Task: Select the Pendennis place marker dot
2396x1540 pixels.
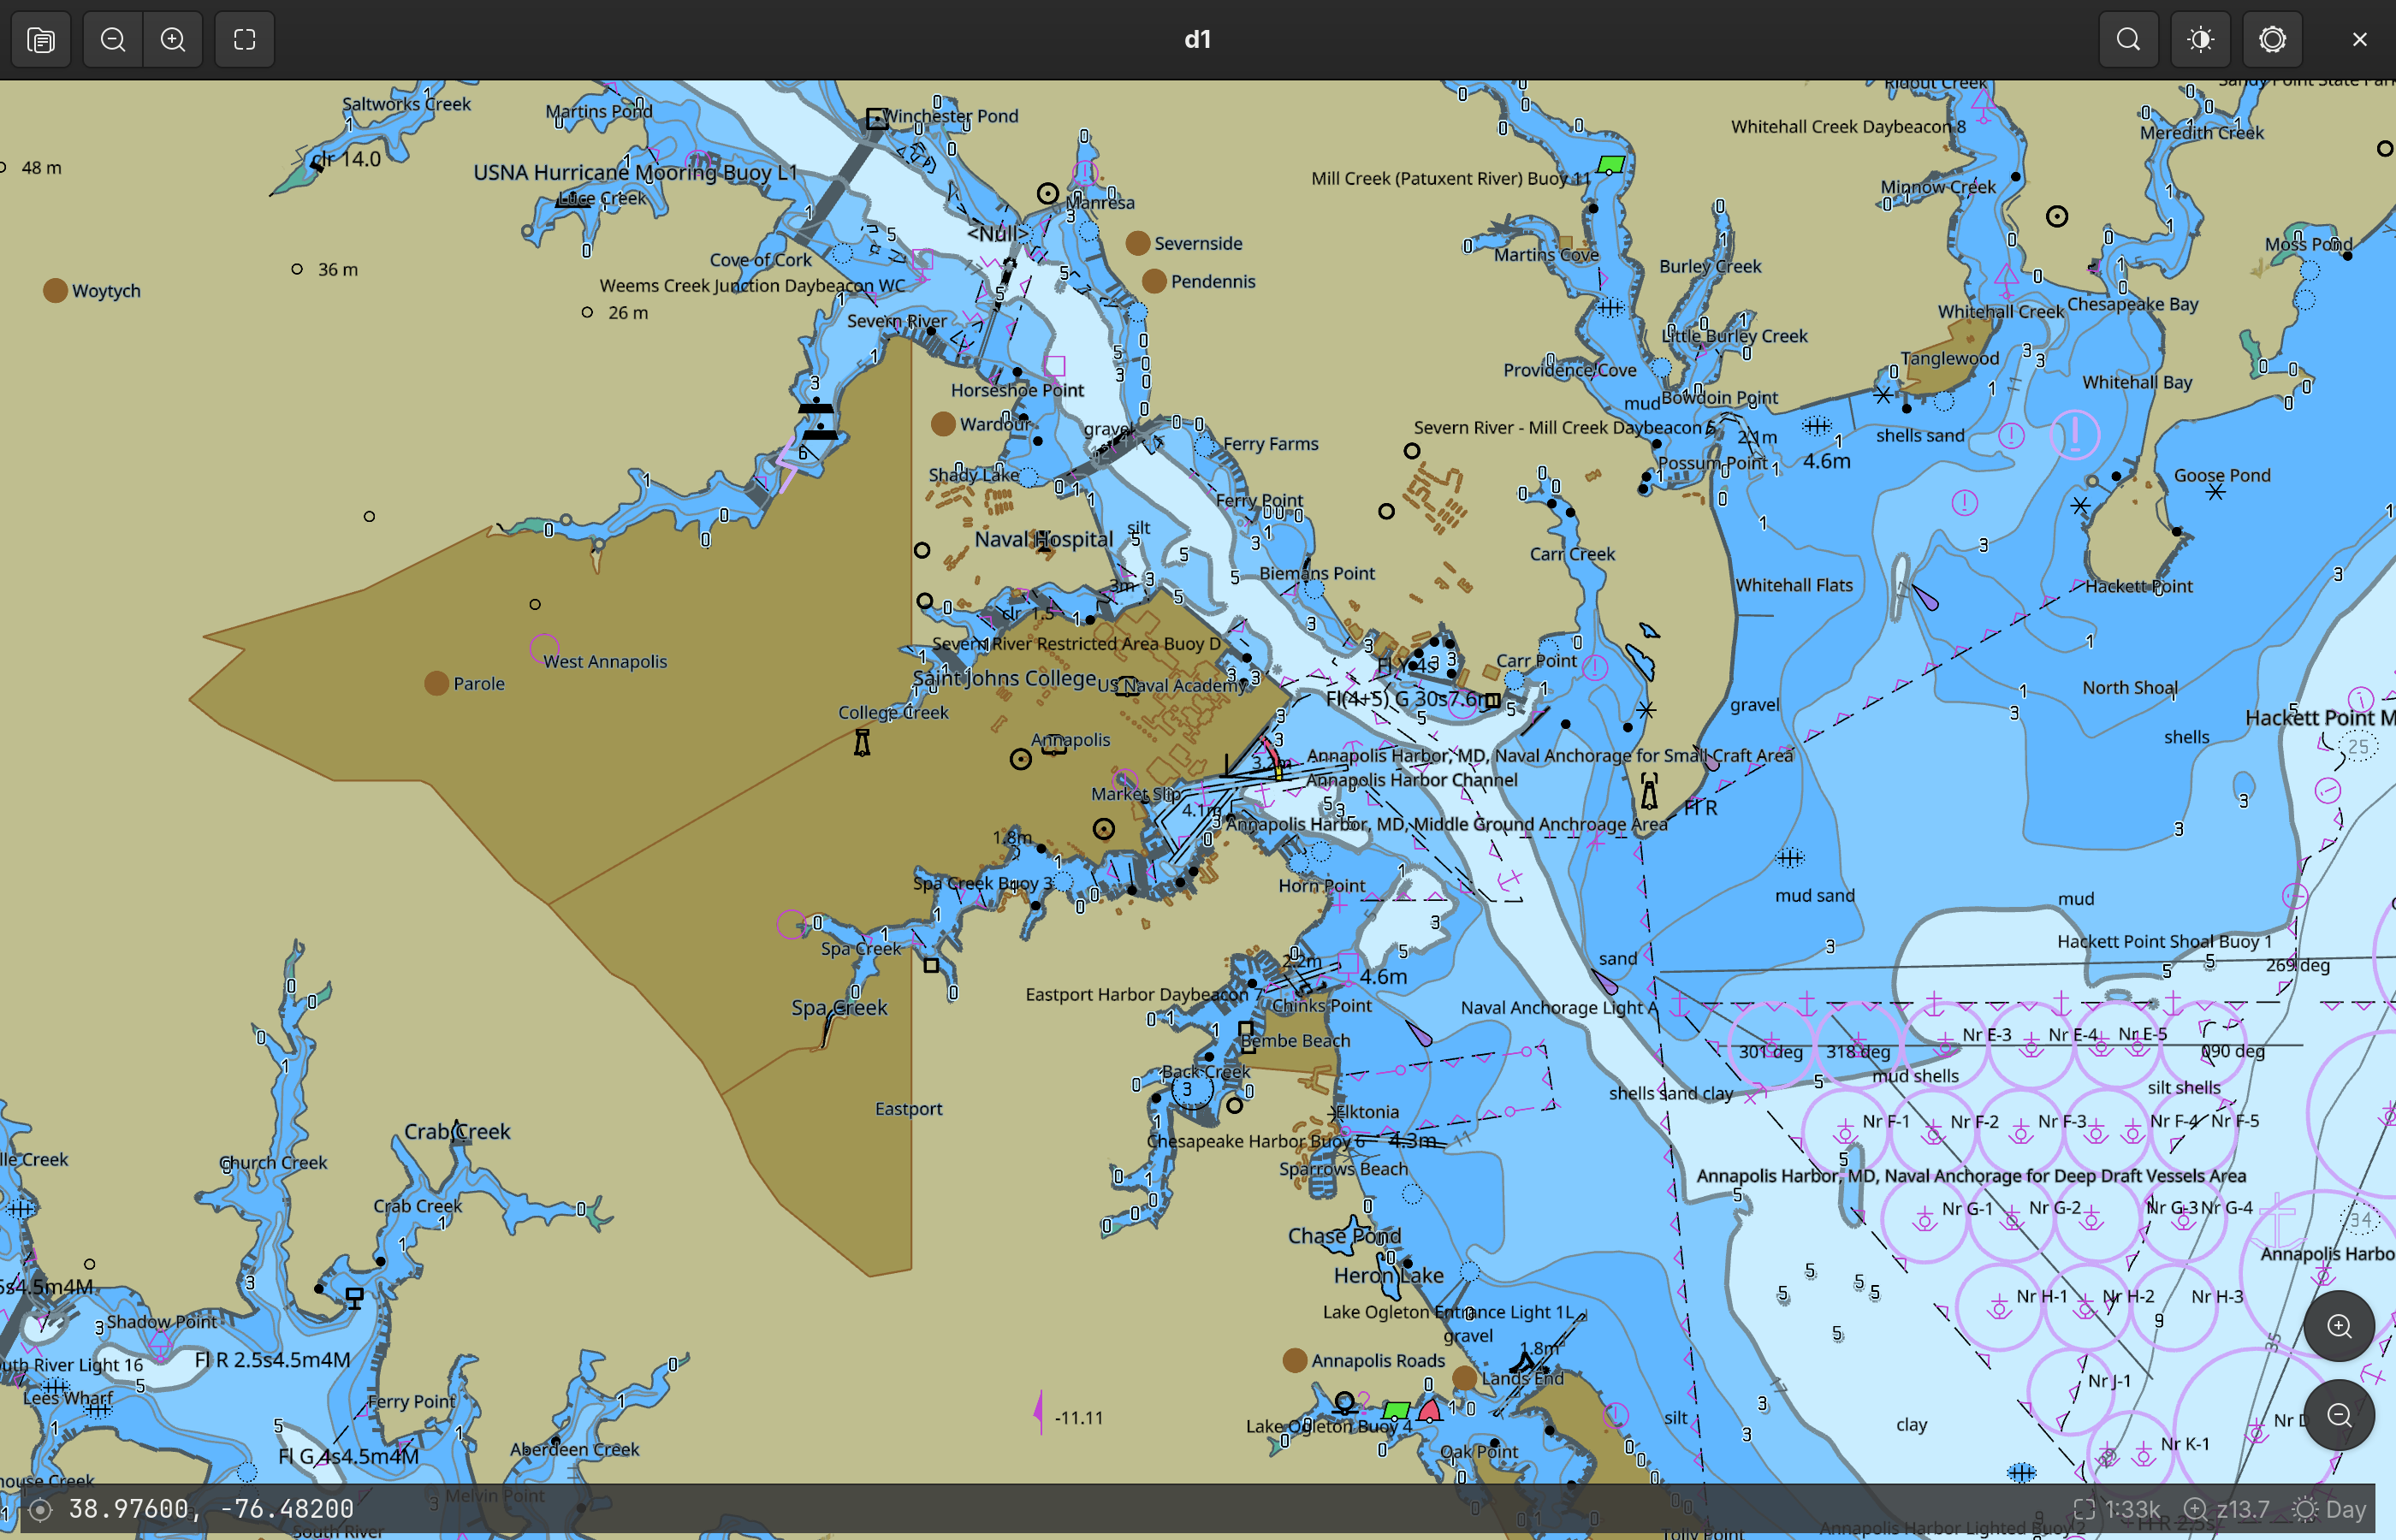Action: click(x=1154, y=281)
